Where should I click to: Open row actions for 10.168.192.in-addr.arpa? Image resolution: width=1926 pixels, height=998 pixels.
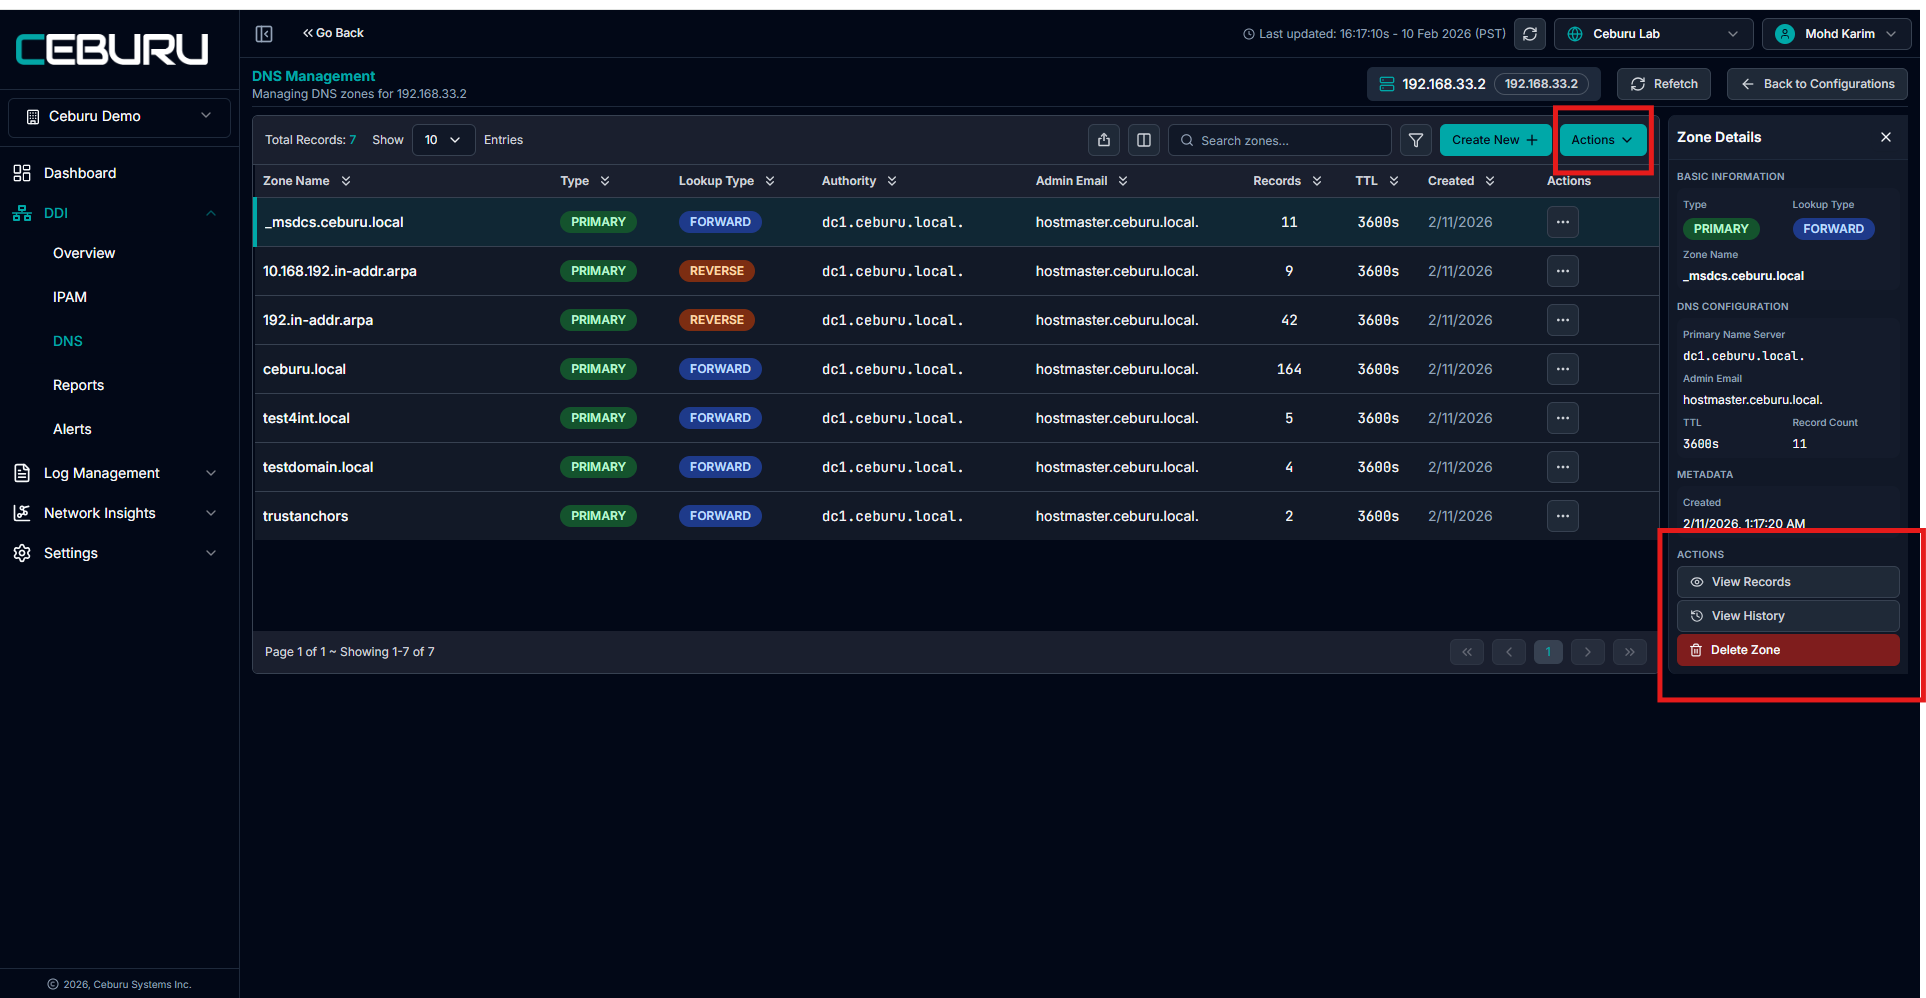click(x=1563, y=271)
